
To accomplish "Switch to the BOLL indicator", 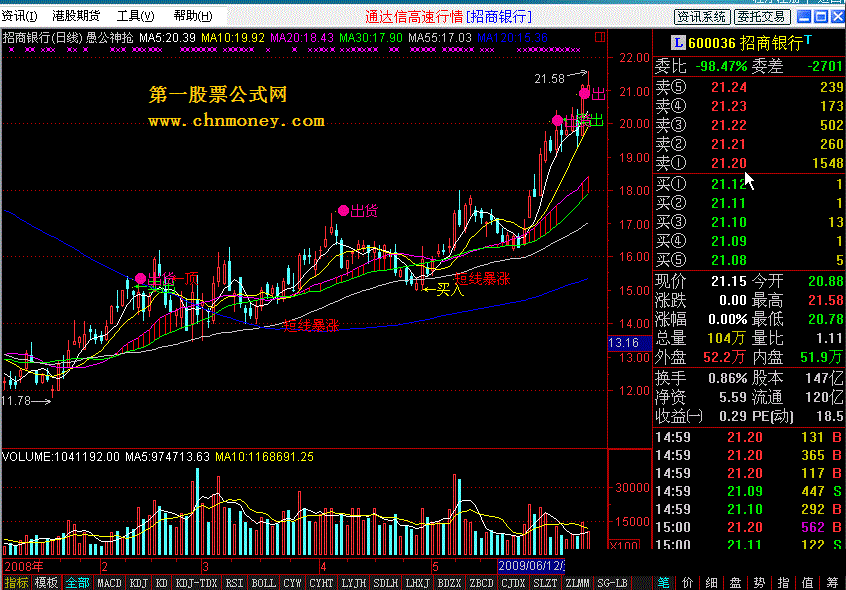I will tap(264, 583).
